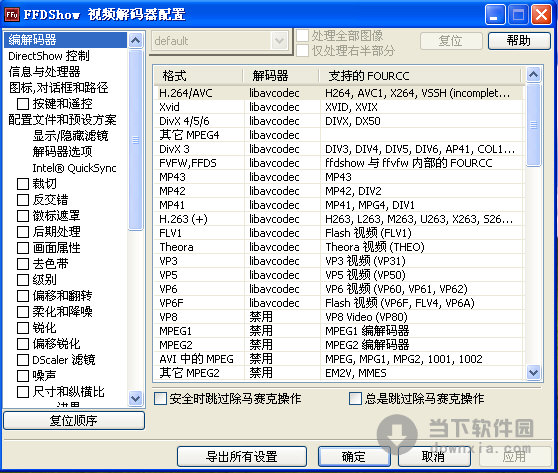558x473 pixels.
Task: Select the 其它 MPEG4 row
Action: point(339,135)
